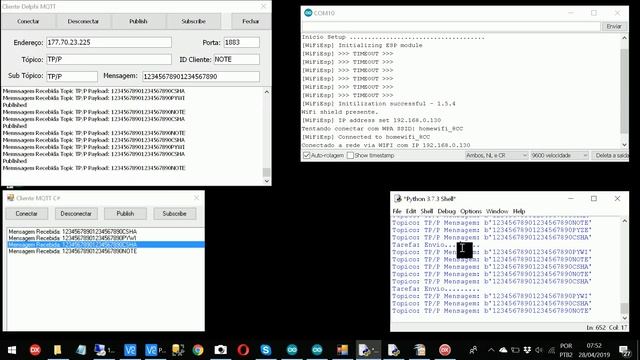Click the 'WiFi shield presente.' line in COM10
640x360 pixels.
point(340,112)
